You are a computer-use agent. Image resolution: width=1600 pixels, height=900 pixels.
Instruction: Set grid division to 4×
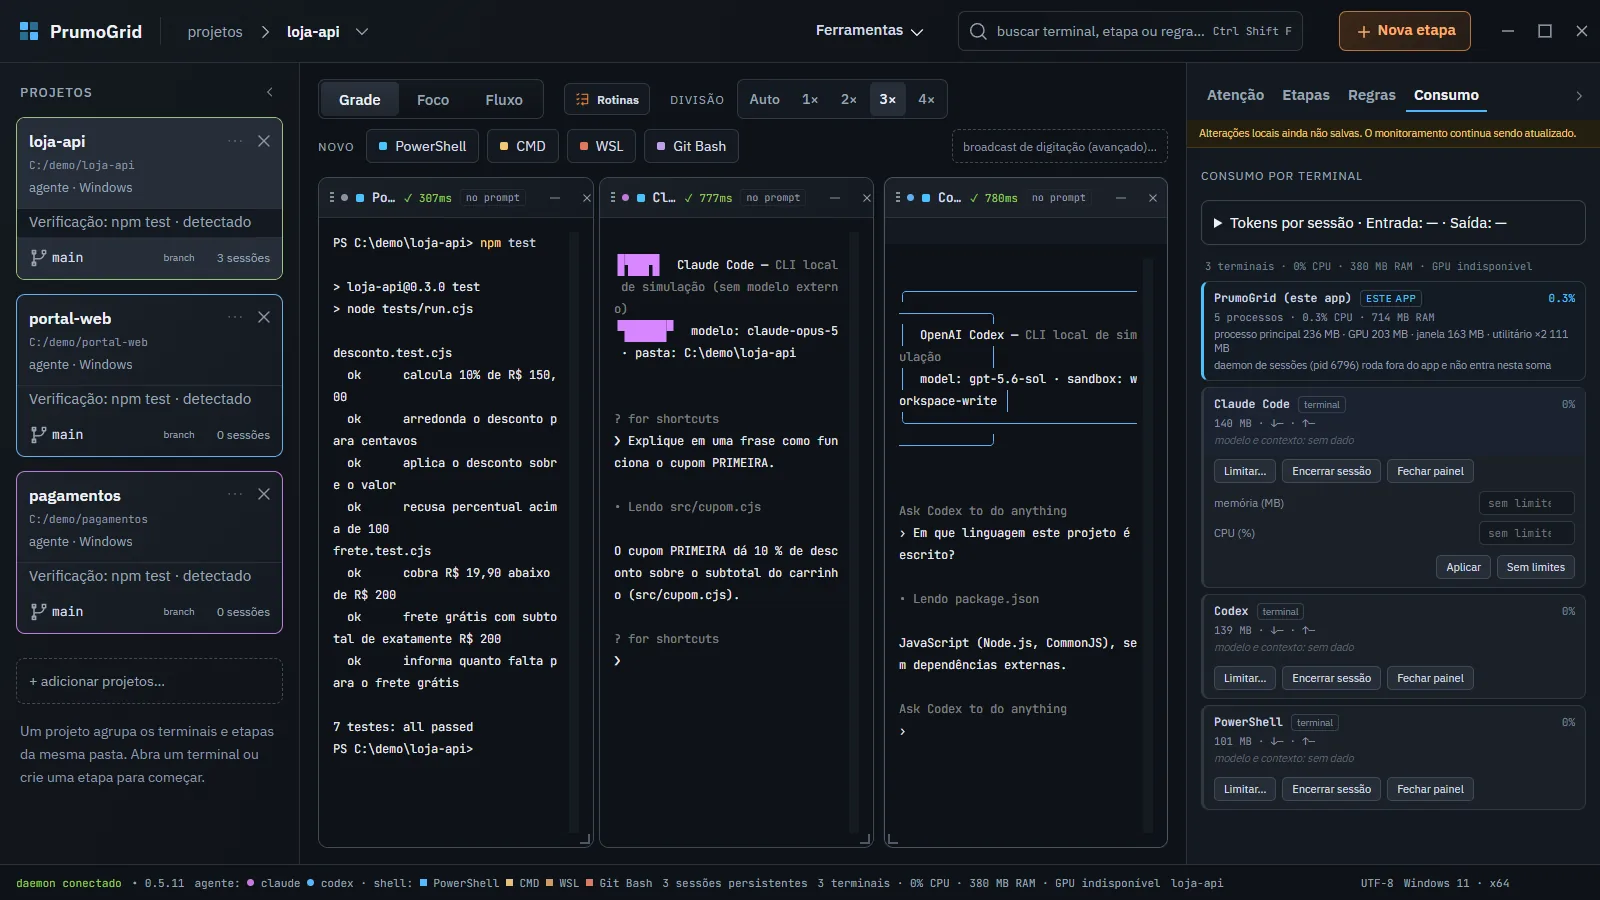[x=927, y=99]
